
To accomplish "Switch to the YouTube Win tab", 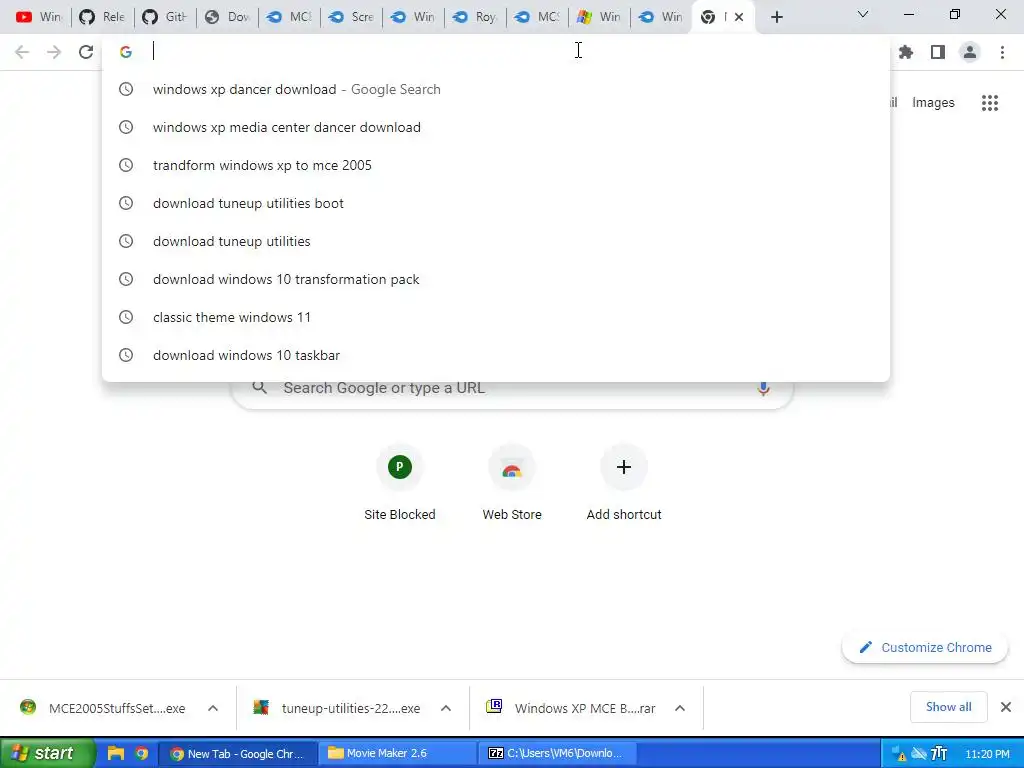I will 39,17.
